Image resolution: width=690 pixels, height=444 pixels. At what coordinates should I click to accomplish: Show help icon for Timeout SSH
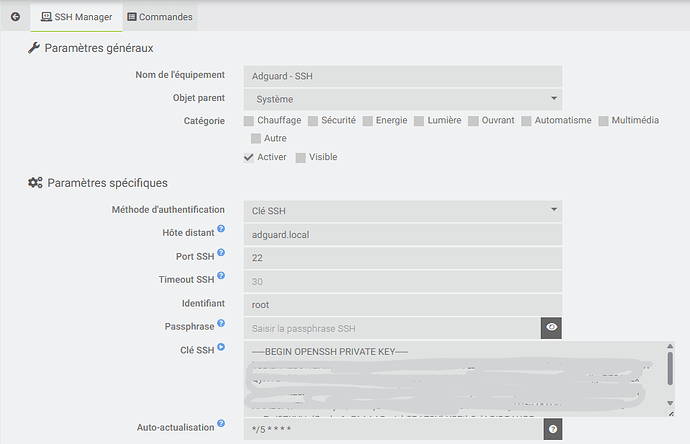(x=221, y=275)
